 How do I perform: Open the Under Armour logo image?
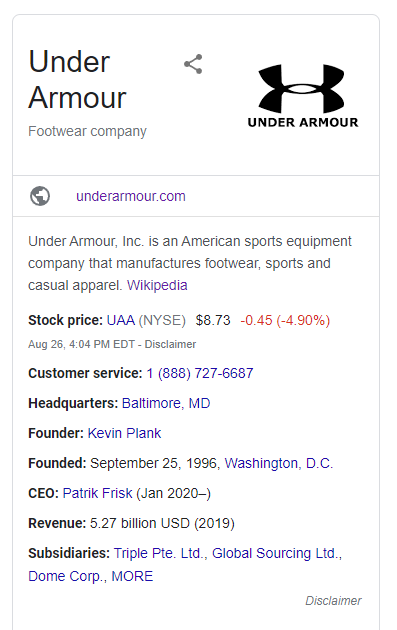click(303, 96)
